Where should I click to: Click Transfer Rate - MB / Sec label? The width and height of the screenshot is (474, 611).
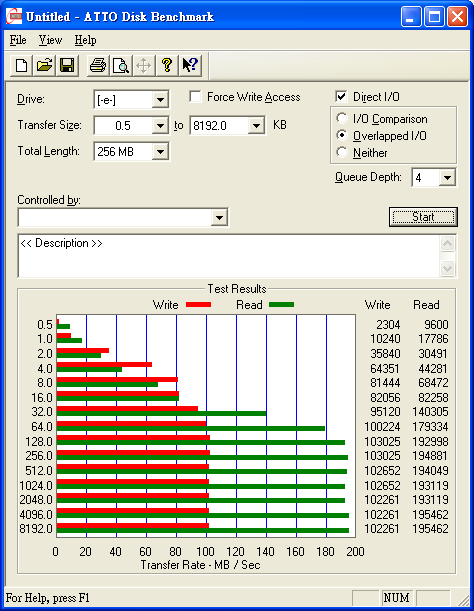pos(200,565)
